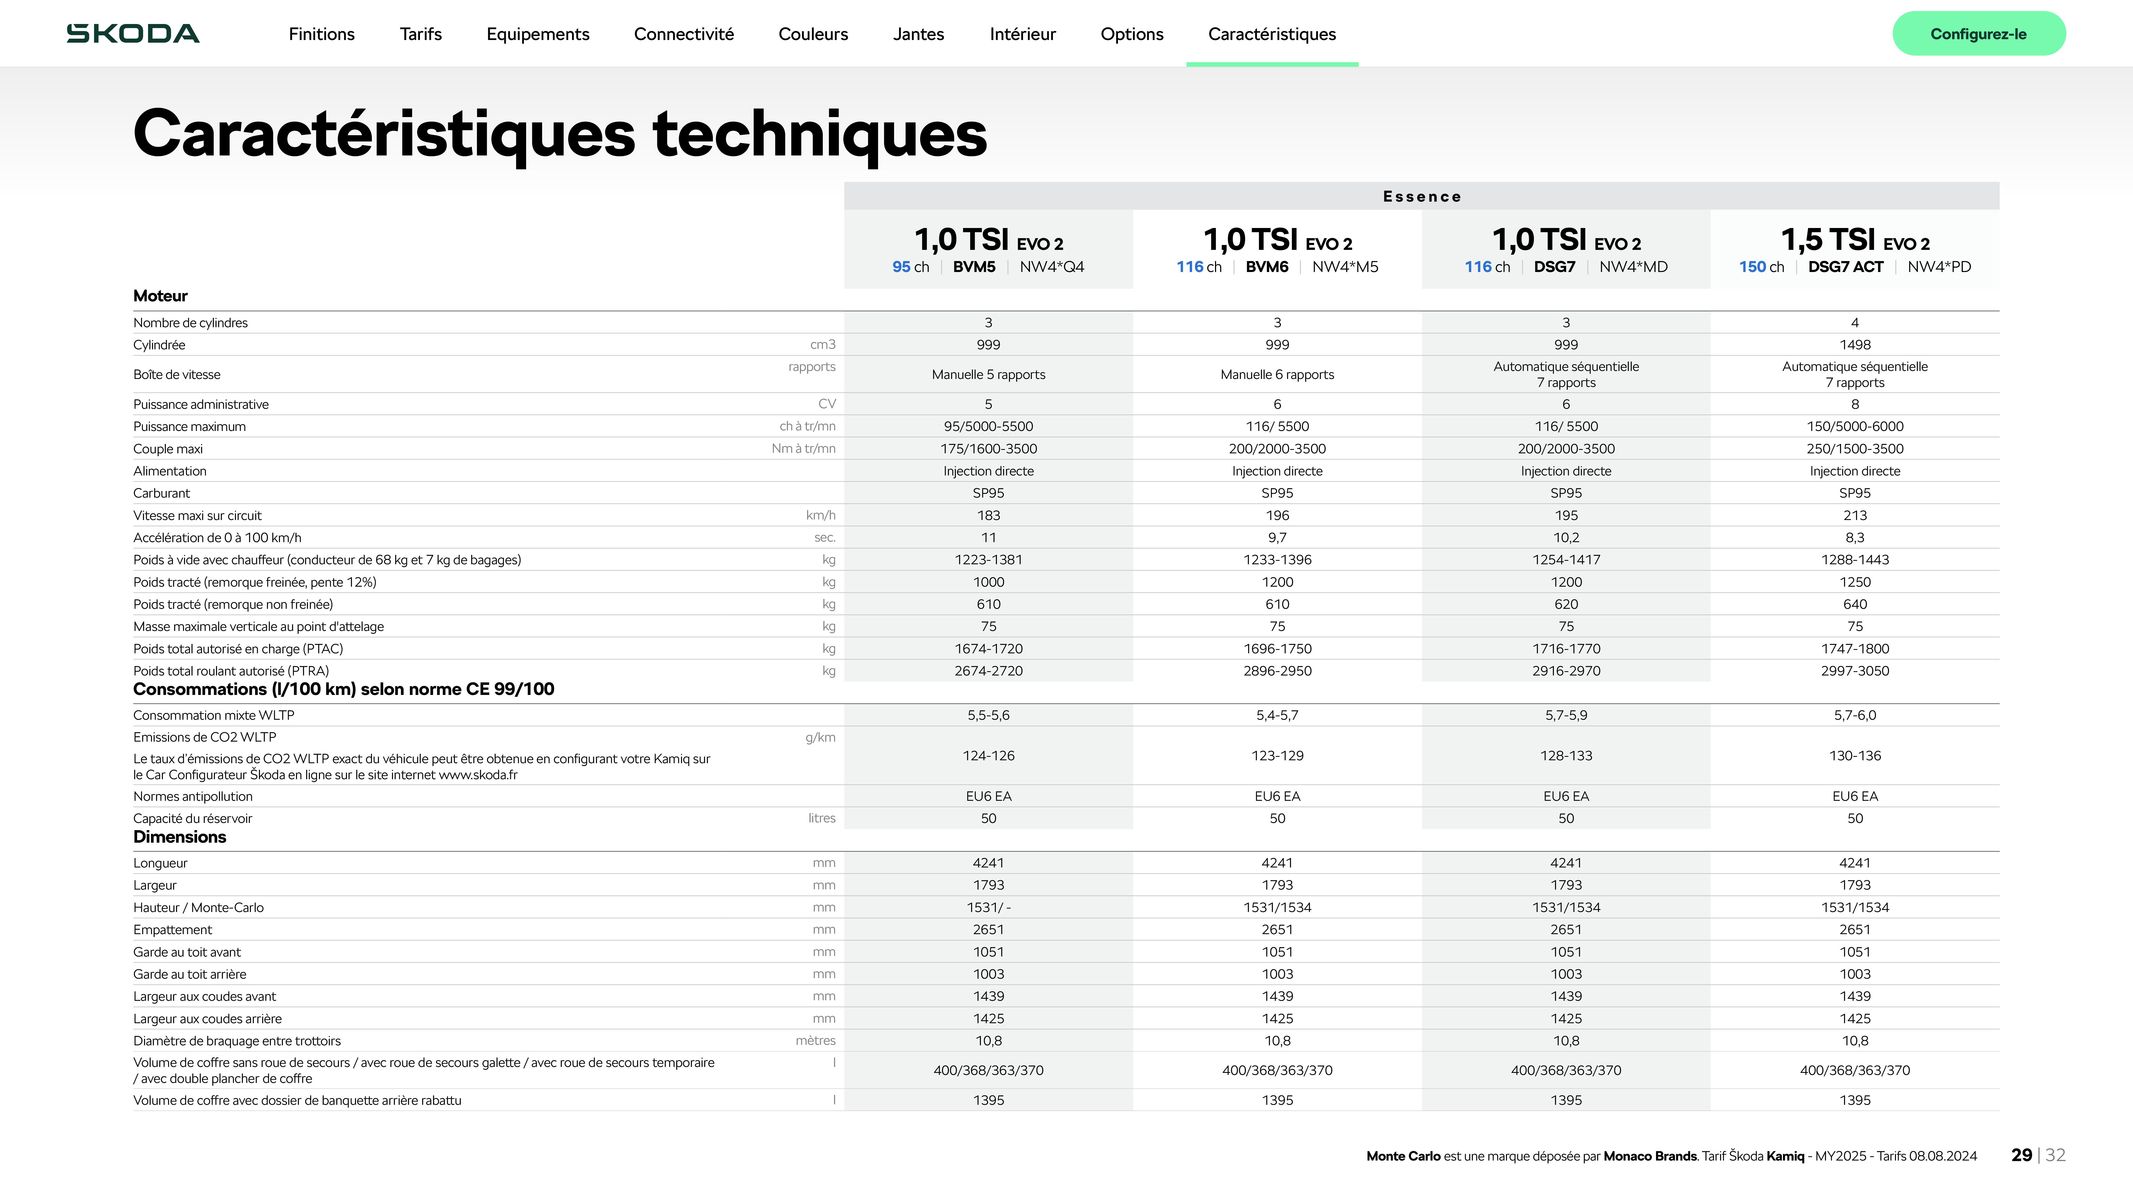Click the www.skoda.fr configurator note
The image size is (2133, 1200).
[422, 767]
